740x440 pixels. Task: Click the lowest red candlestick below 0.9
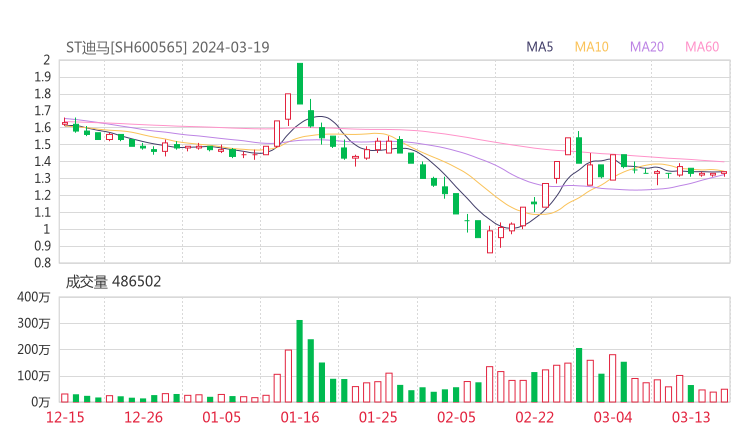pyautogui.click(x=490, y=240)
